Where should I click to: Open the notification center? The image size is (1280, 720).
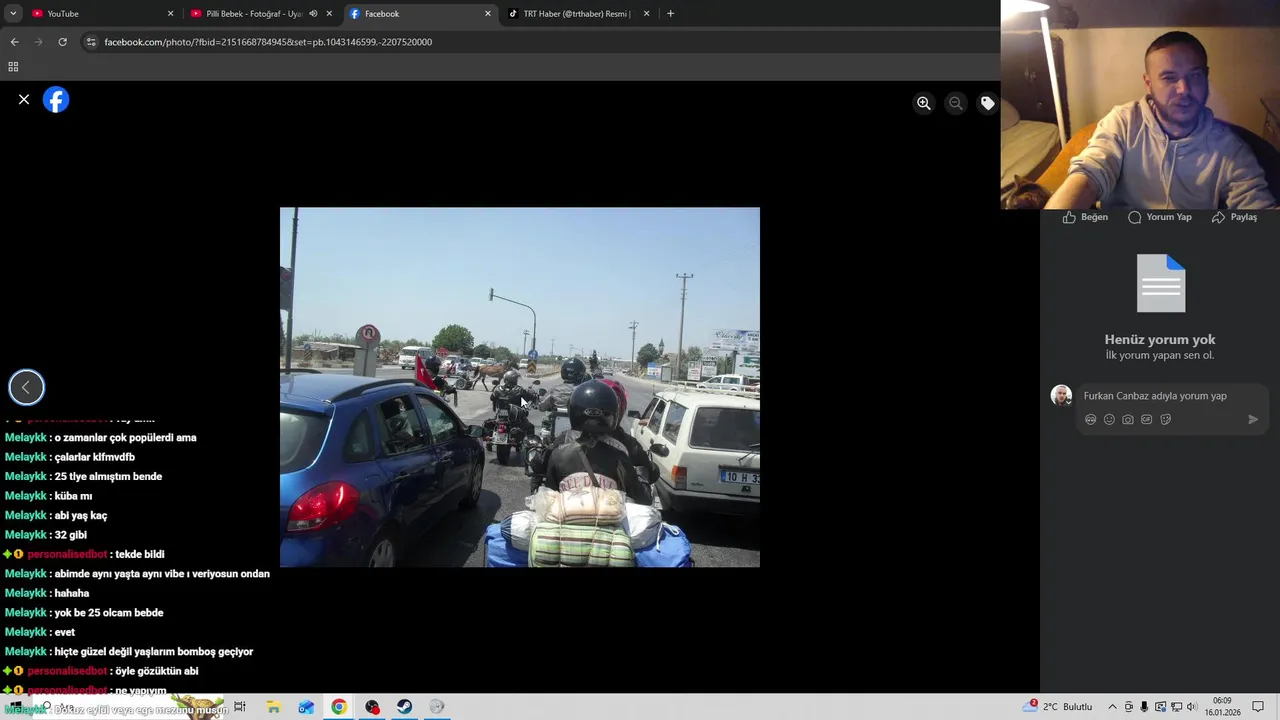[x=1258, y=707]
